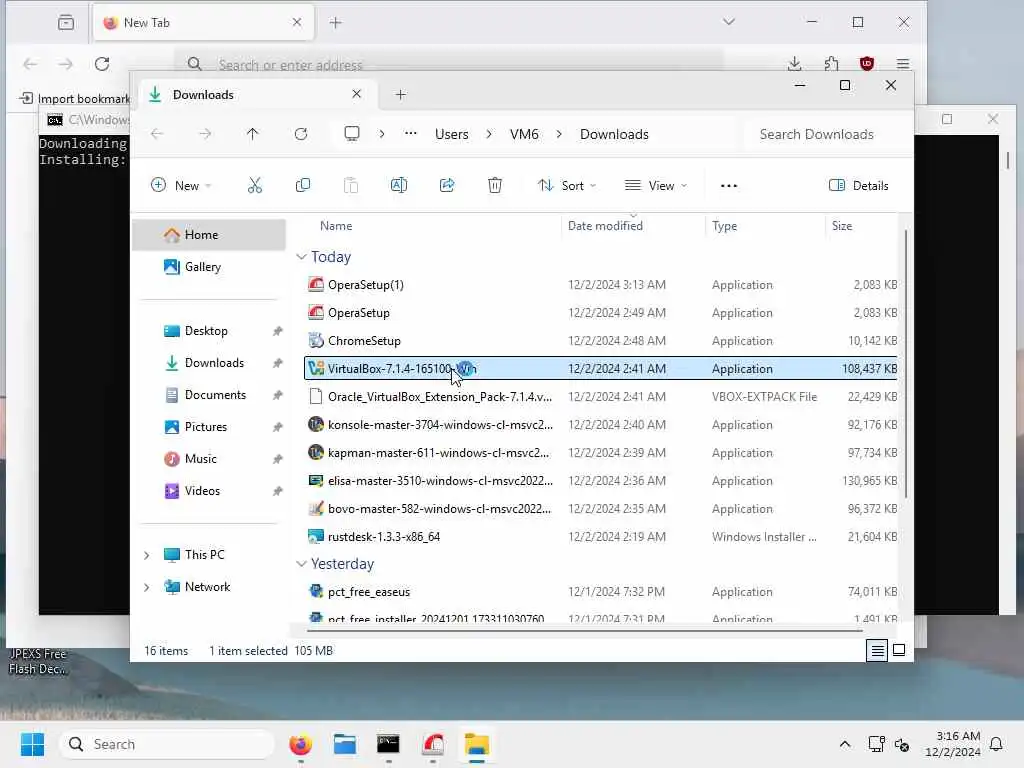Image resolution: width=1024 pixels, height=768 pixels.
Task: Select the pct_free_easeus file
Action: pyautogui.click(x=601, y=592)
